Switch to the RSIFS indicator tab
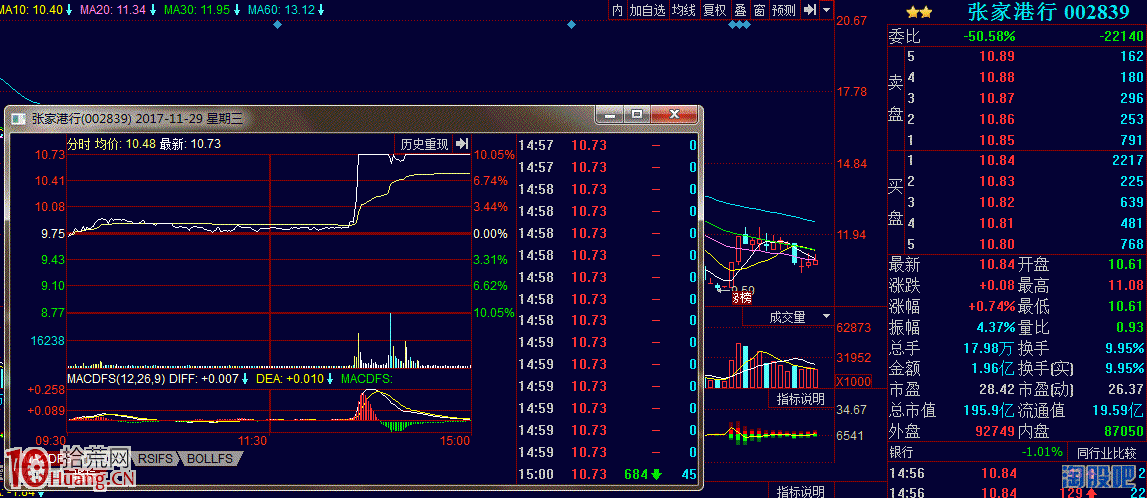Screen dimensions: 1147x498 pos(154,459)
